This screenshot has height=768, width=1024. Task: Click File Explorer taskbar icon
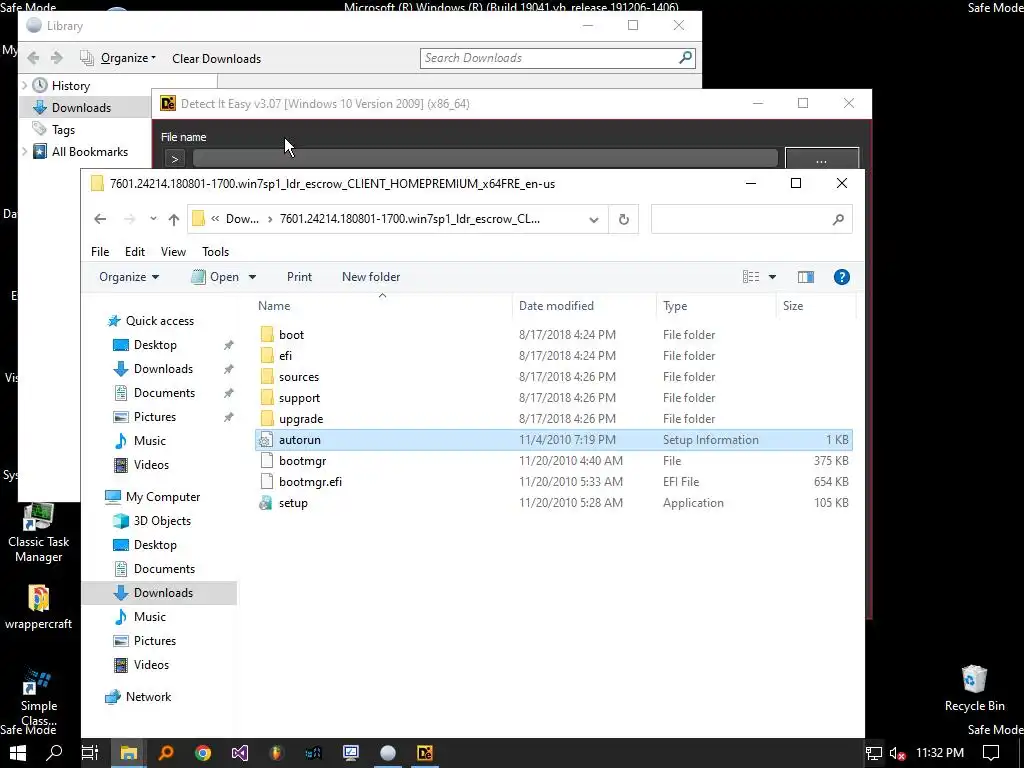pos(129,753)
